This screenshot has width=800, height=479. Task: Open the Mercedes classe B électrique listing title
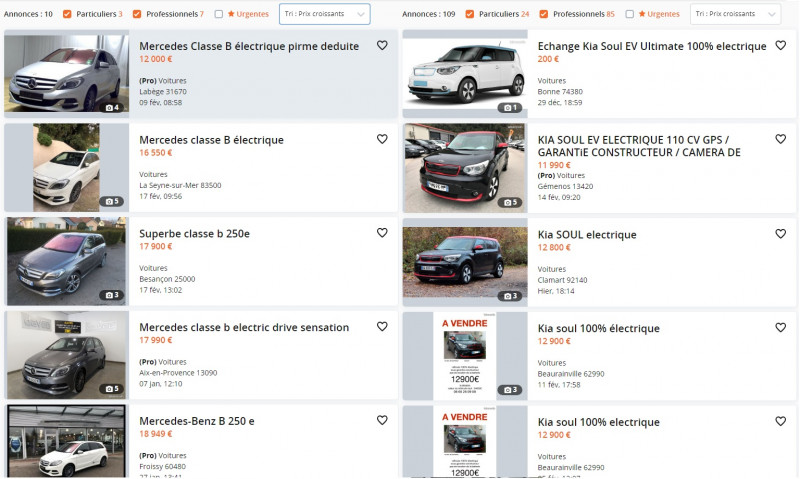point(211,140)
